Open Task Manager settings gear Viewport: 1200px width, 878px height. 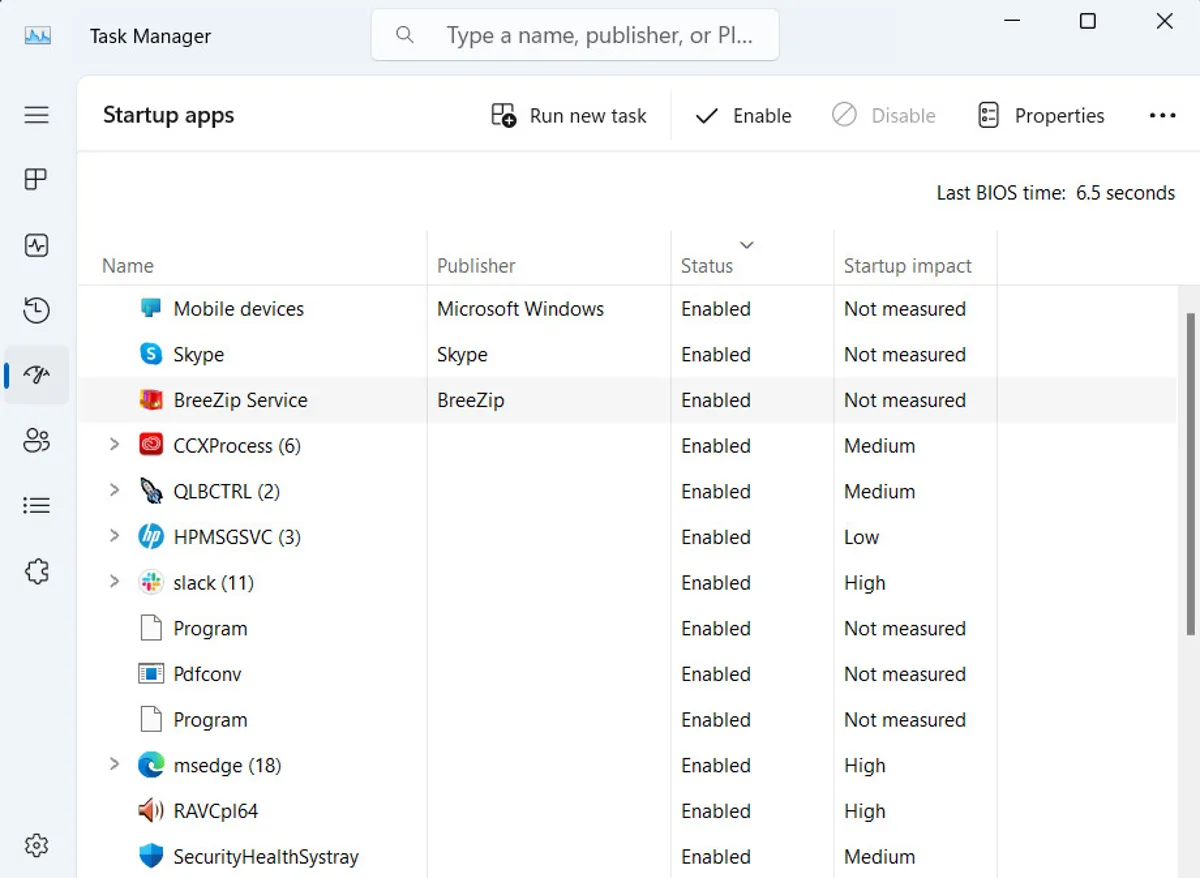(37, 845)
